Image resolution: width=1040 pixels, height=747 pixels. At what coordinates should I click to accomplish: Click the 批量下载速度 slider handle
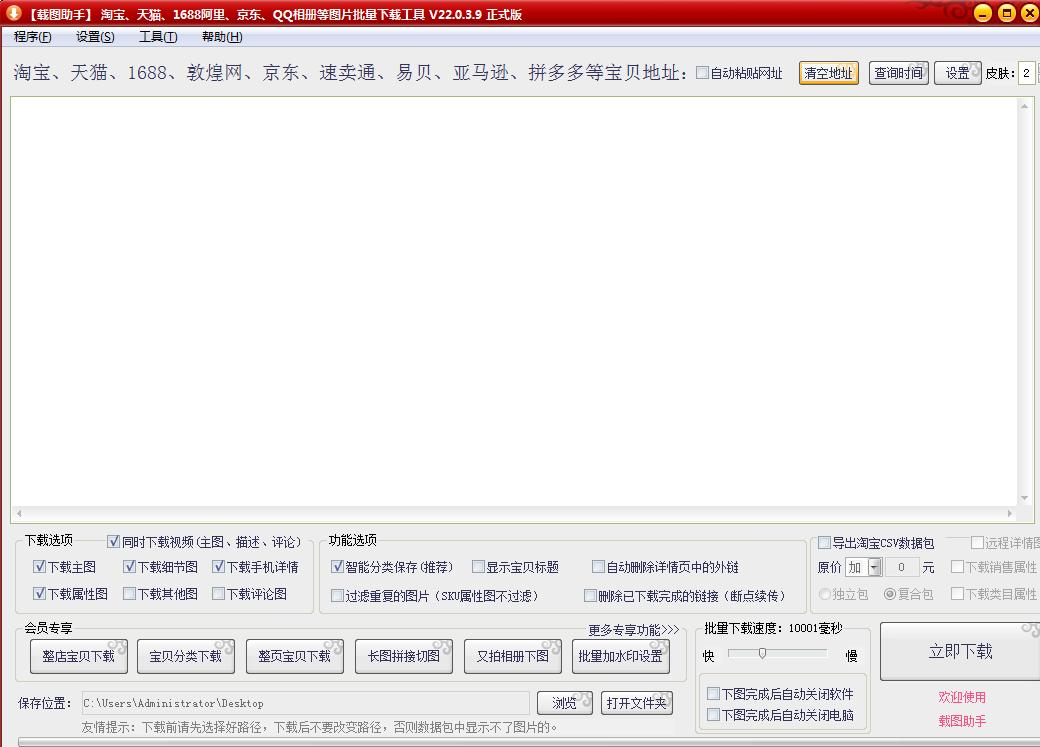coord(763,653)
